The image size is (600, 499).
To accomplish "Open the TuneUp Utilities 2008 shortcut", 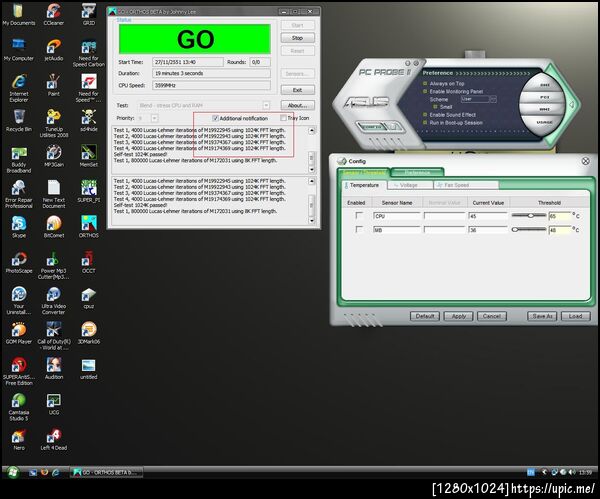I will click(54, 124).
